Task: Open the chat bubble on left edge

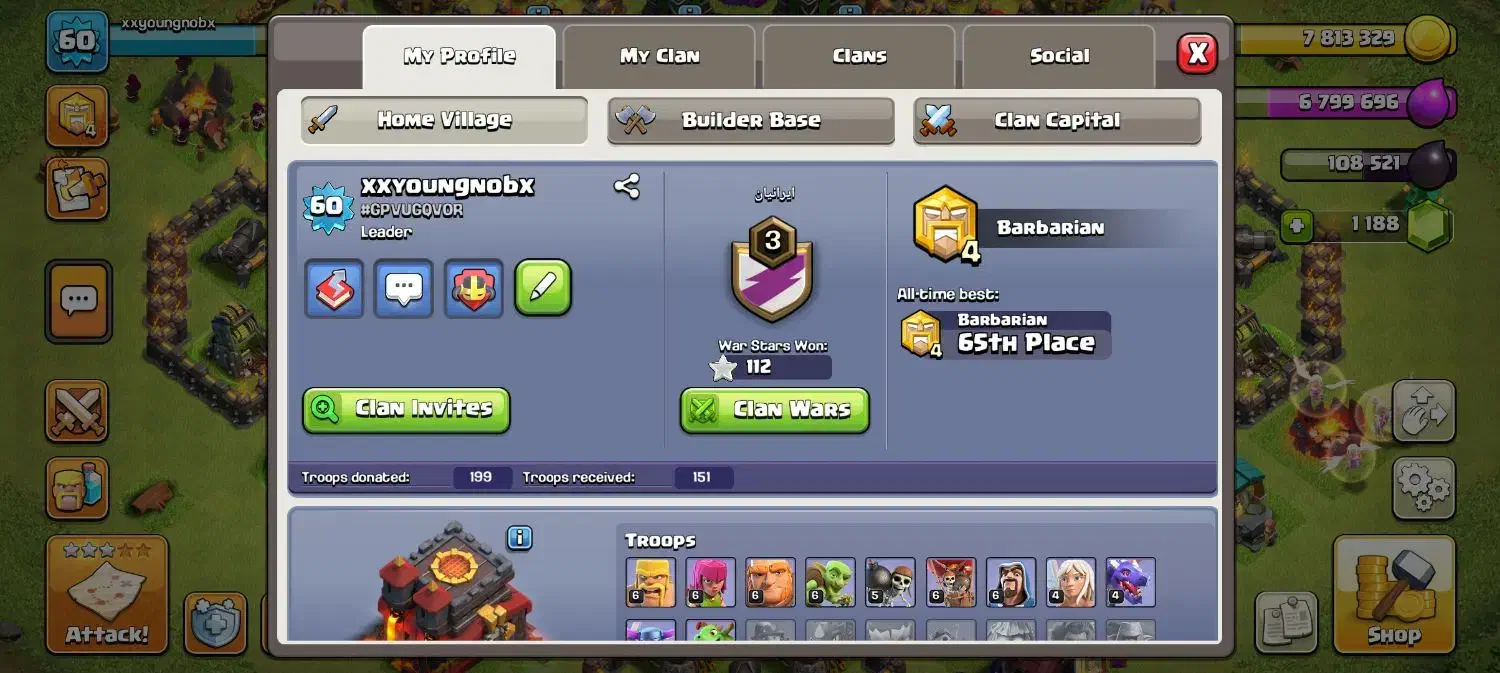Action: click(x=78, y=300)
